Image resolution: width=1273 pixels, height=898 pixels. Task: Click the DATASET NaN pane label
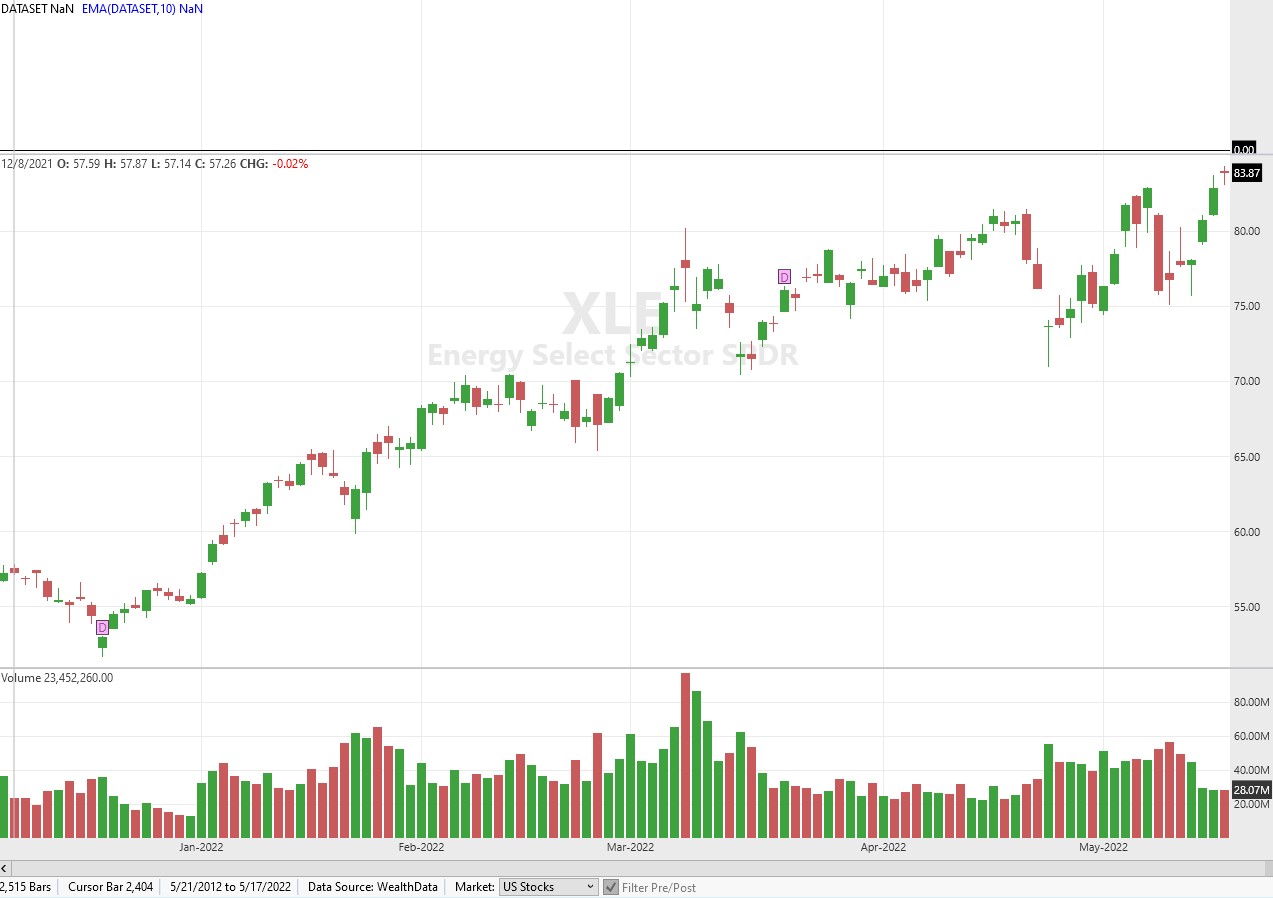tap(37, 7)
